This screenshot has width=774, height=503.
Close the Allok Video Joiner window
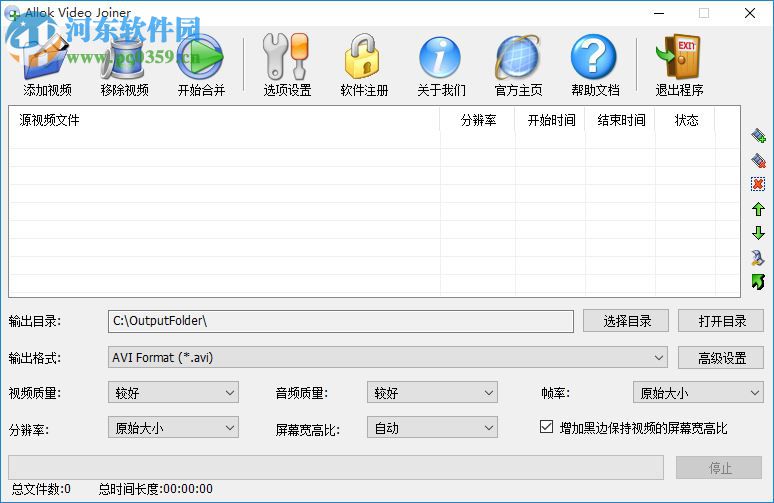tap(749, 13)
